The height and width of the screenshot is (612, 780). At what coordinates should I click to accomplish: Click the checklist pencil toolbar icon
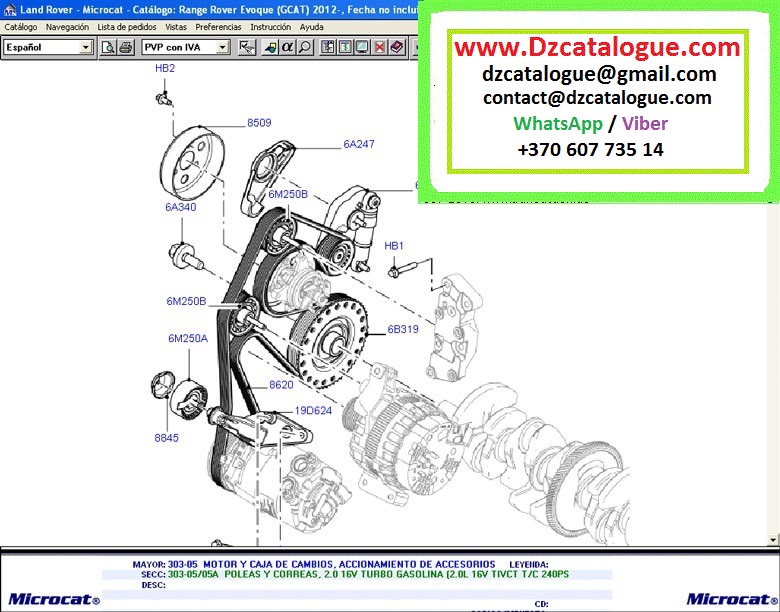point(247,47)
